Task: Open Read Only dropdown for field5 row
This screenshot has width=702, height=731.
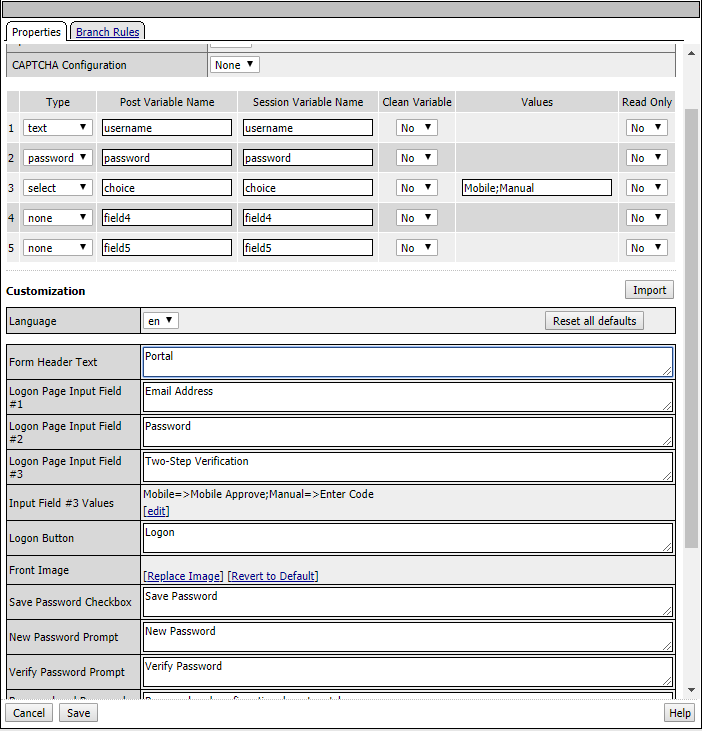Action: pos(647,248)
